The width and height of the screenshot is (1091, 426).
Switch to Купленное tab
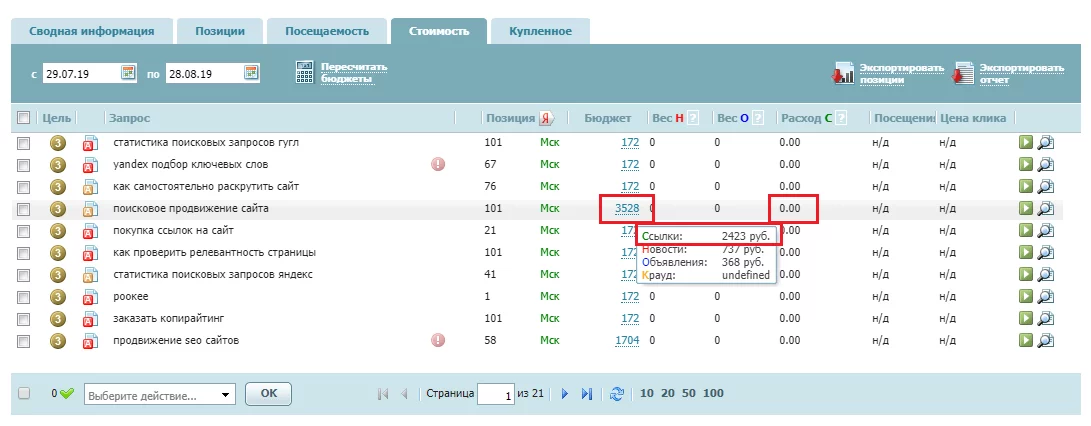(x=541, y=31)
